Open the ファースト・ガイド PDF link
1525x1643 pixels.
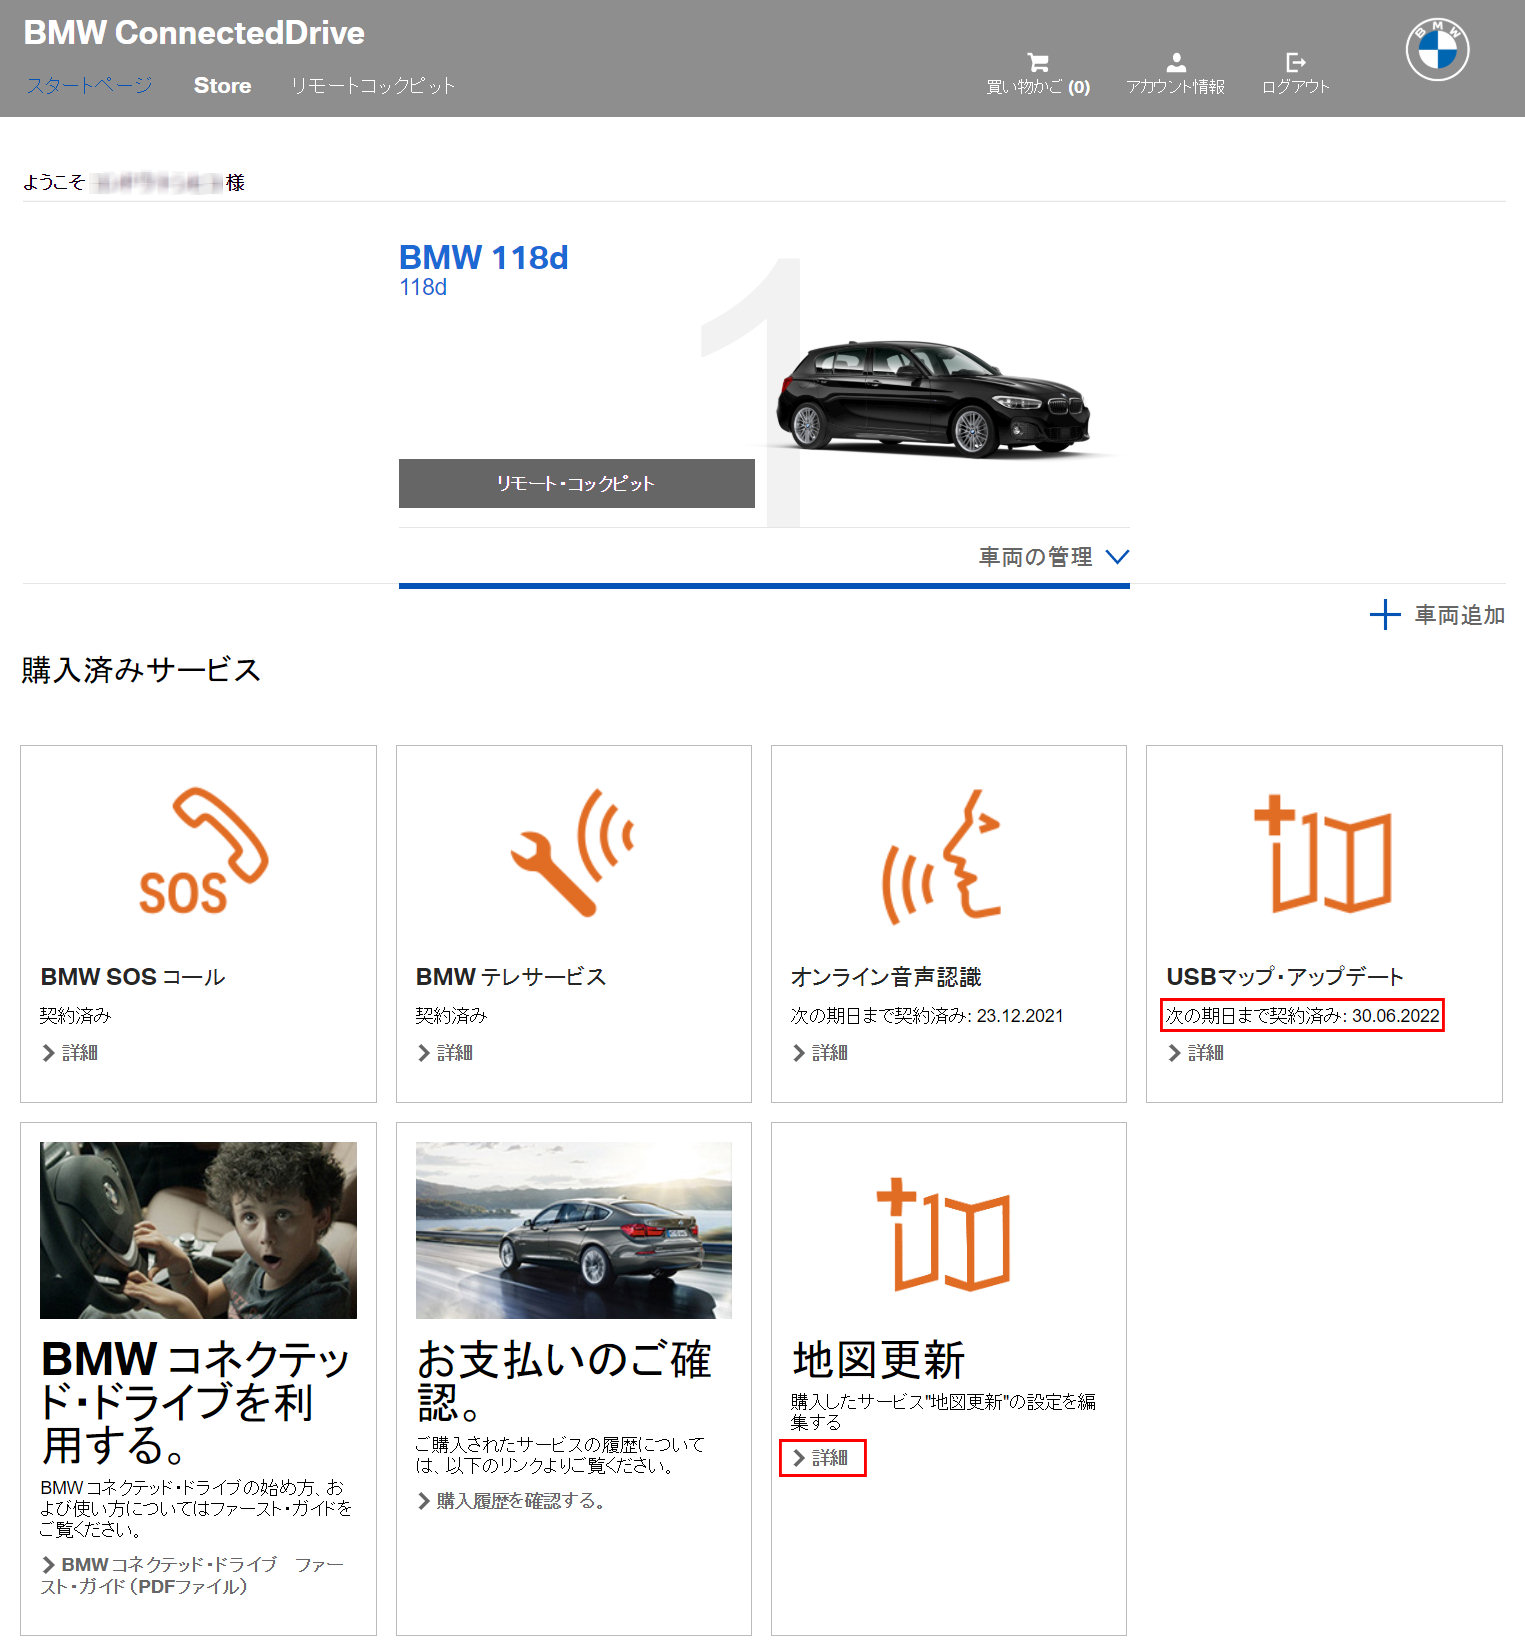click(192, 1575)
